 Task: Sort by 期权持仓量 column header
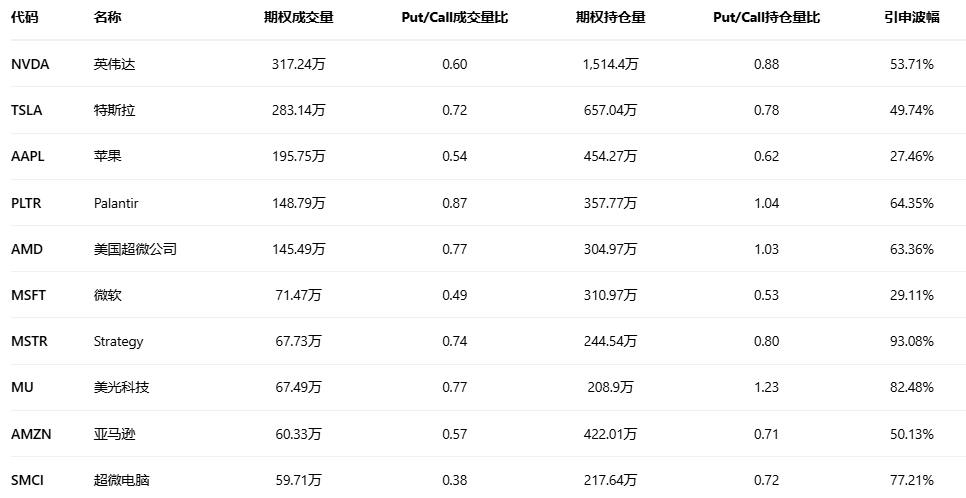tap(610, 18)
